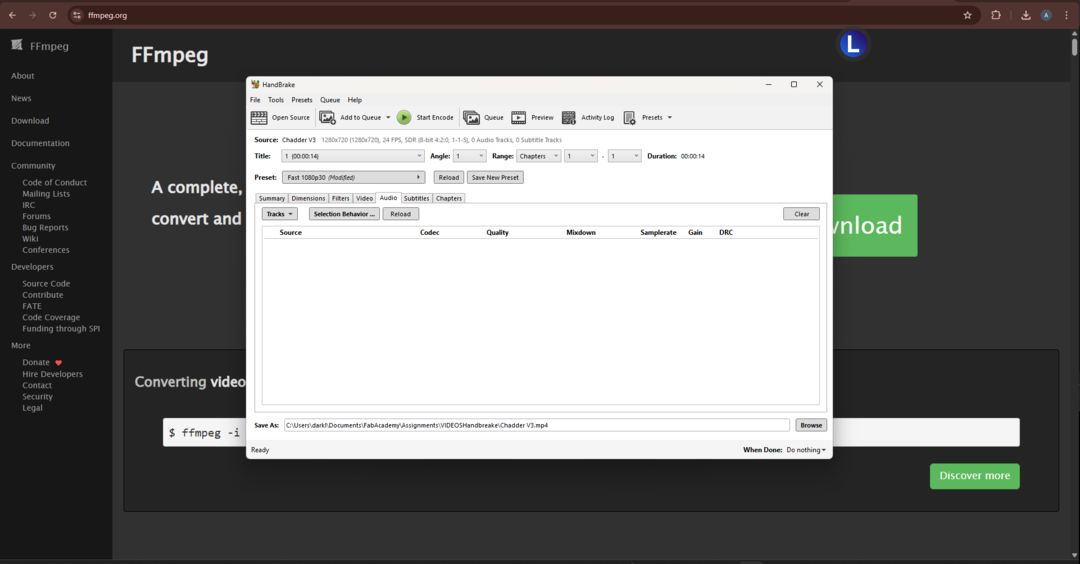Bookmark this page with the star icon
The image size is (1080, 564).
point(967,15)
